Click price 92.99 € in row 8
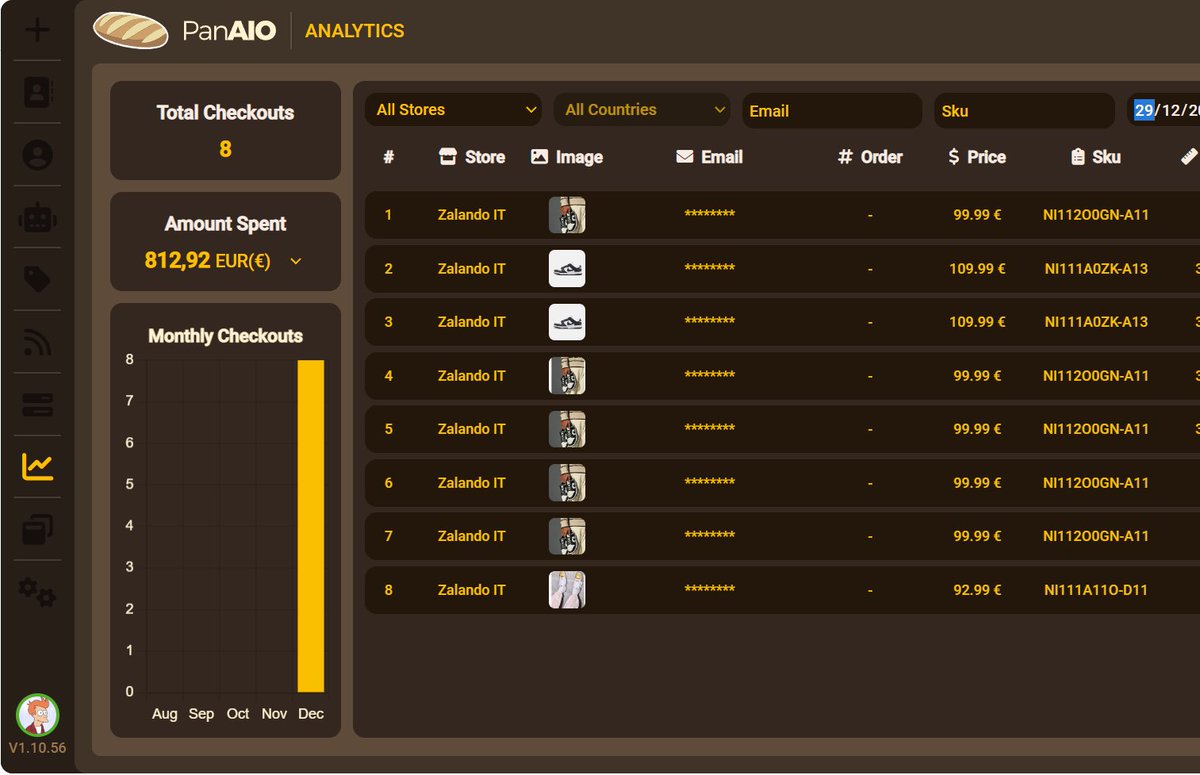 pos(977,590)
